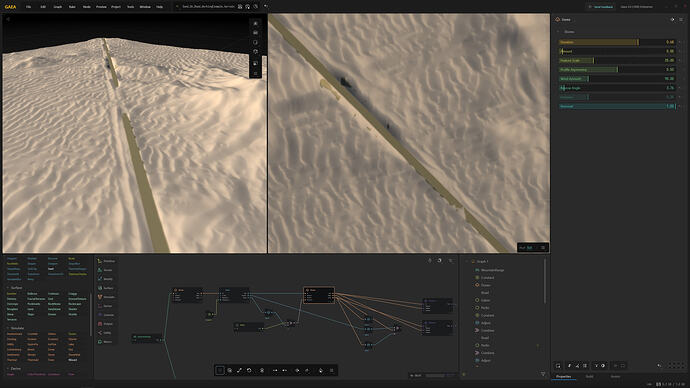The image size is (690, 388).
Task: Collapse the Simulate section in node list
Action: (x=7, y=328)
